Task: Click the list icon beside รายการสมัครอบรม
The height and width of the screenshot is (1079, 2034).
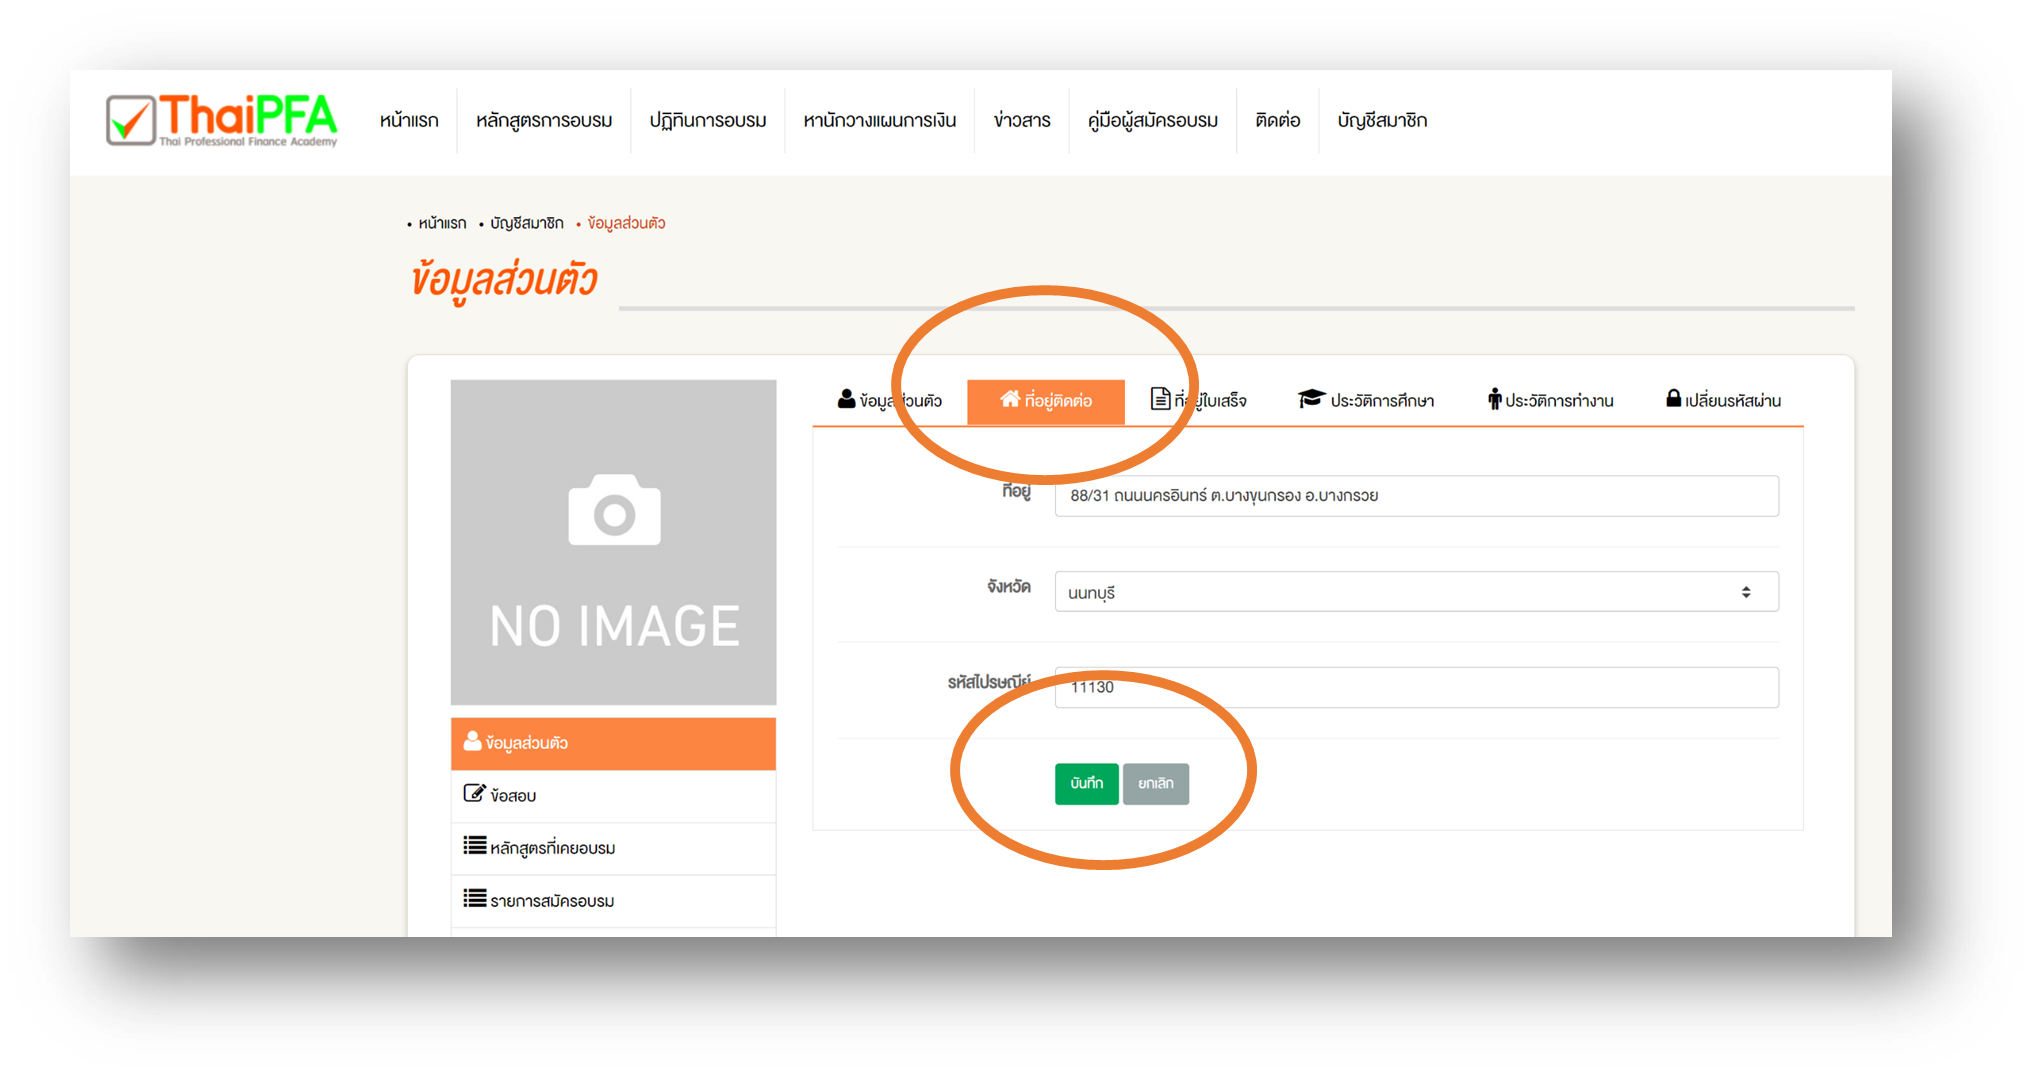Action: pyautogui.click(x=475, y=899)
